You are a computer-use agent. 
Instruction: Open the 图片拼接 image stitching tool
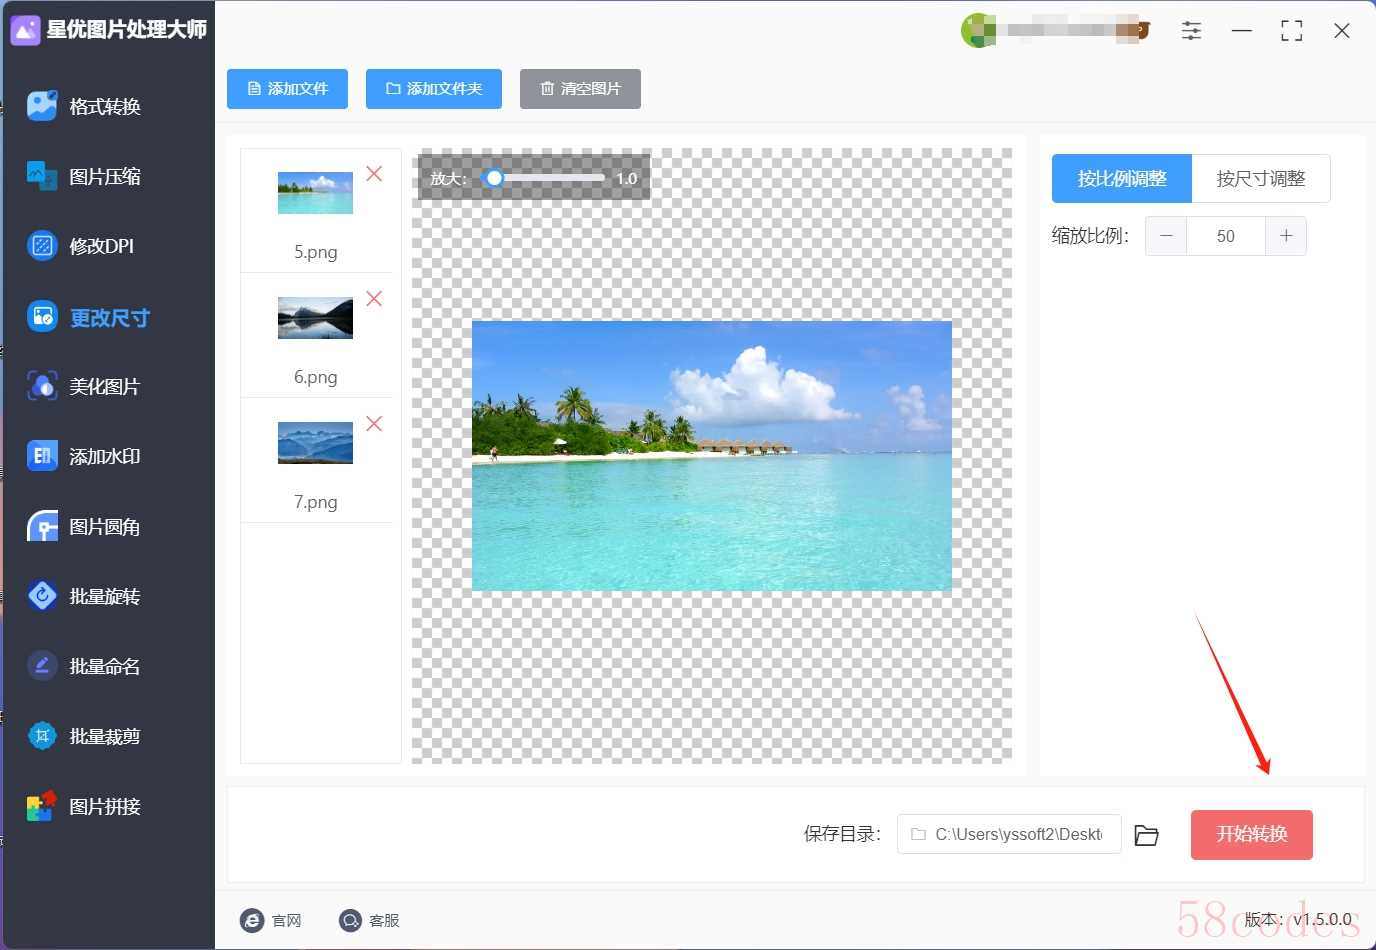coord(85,806)
